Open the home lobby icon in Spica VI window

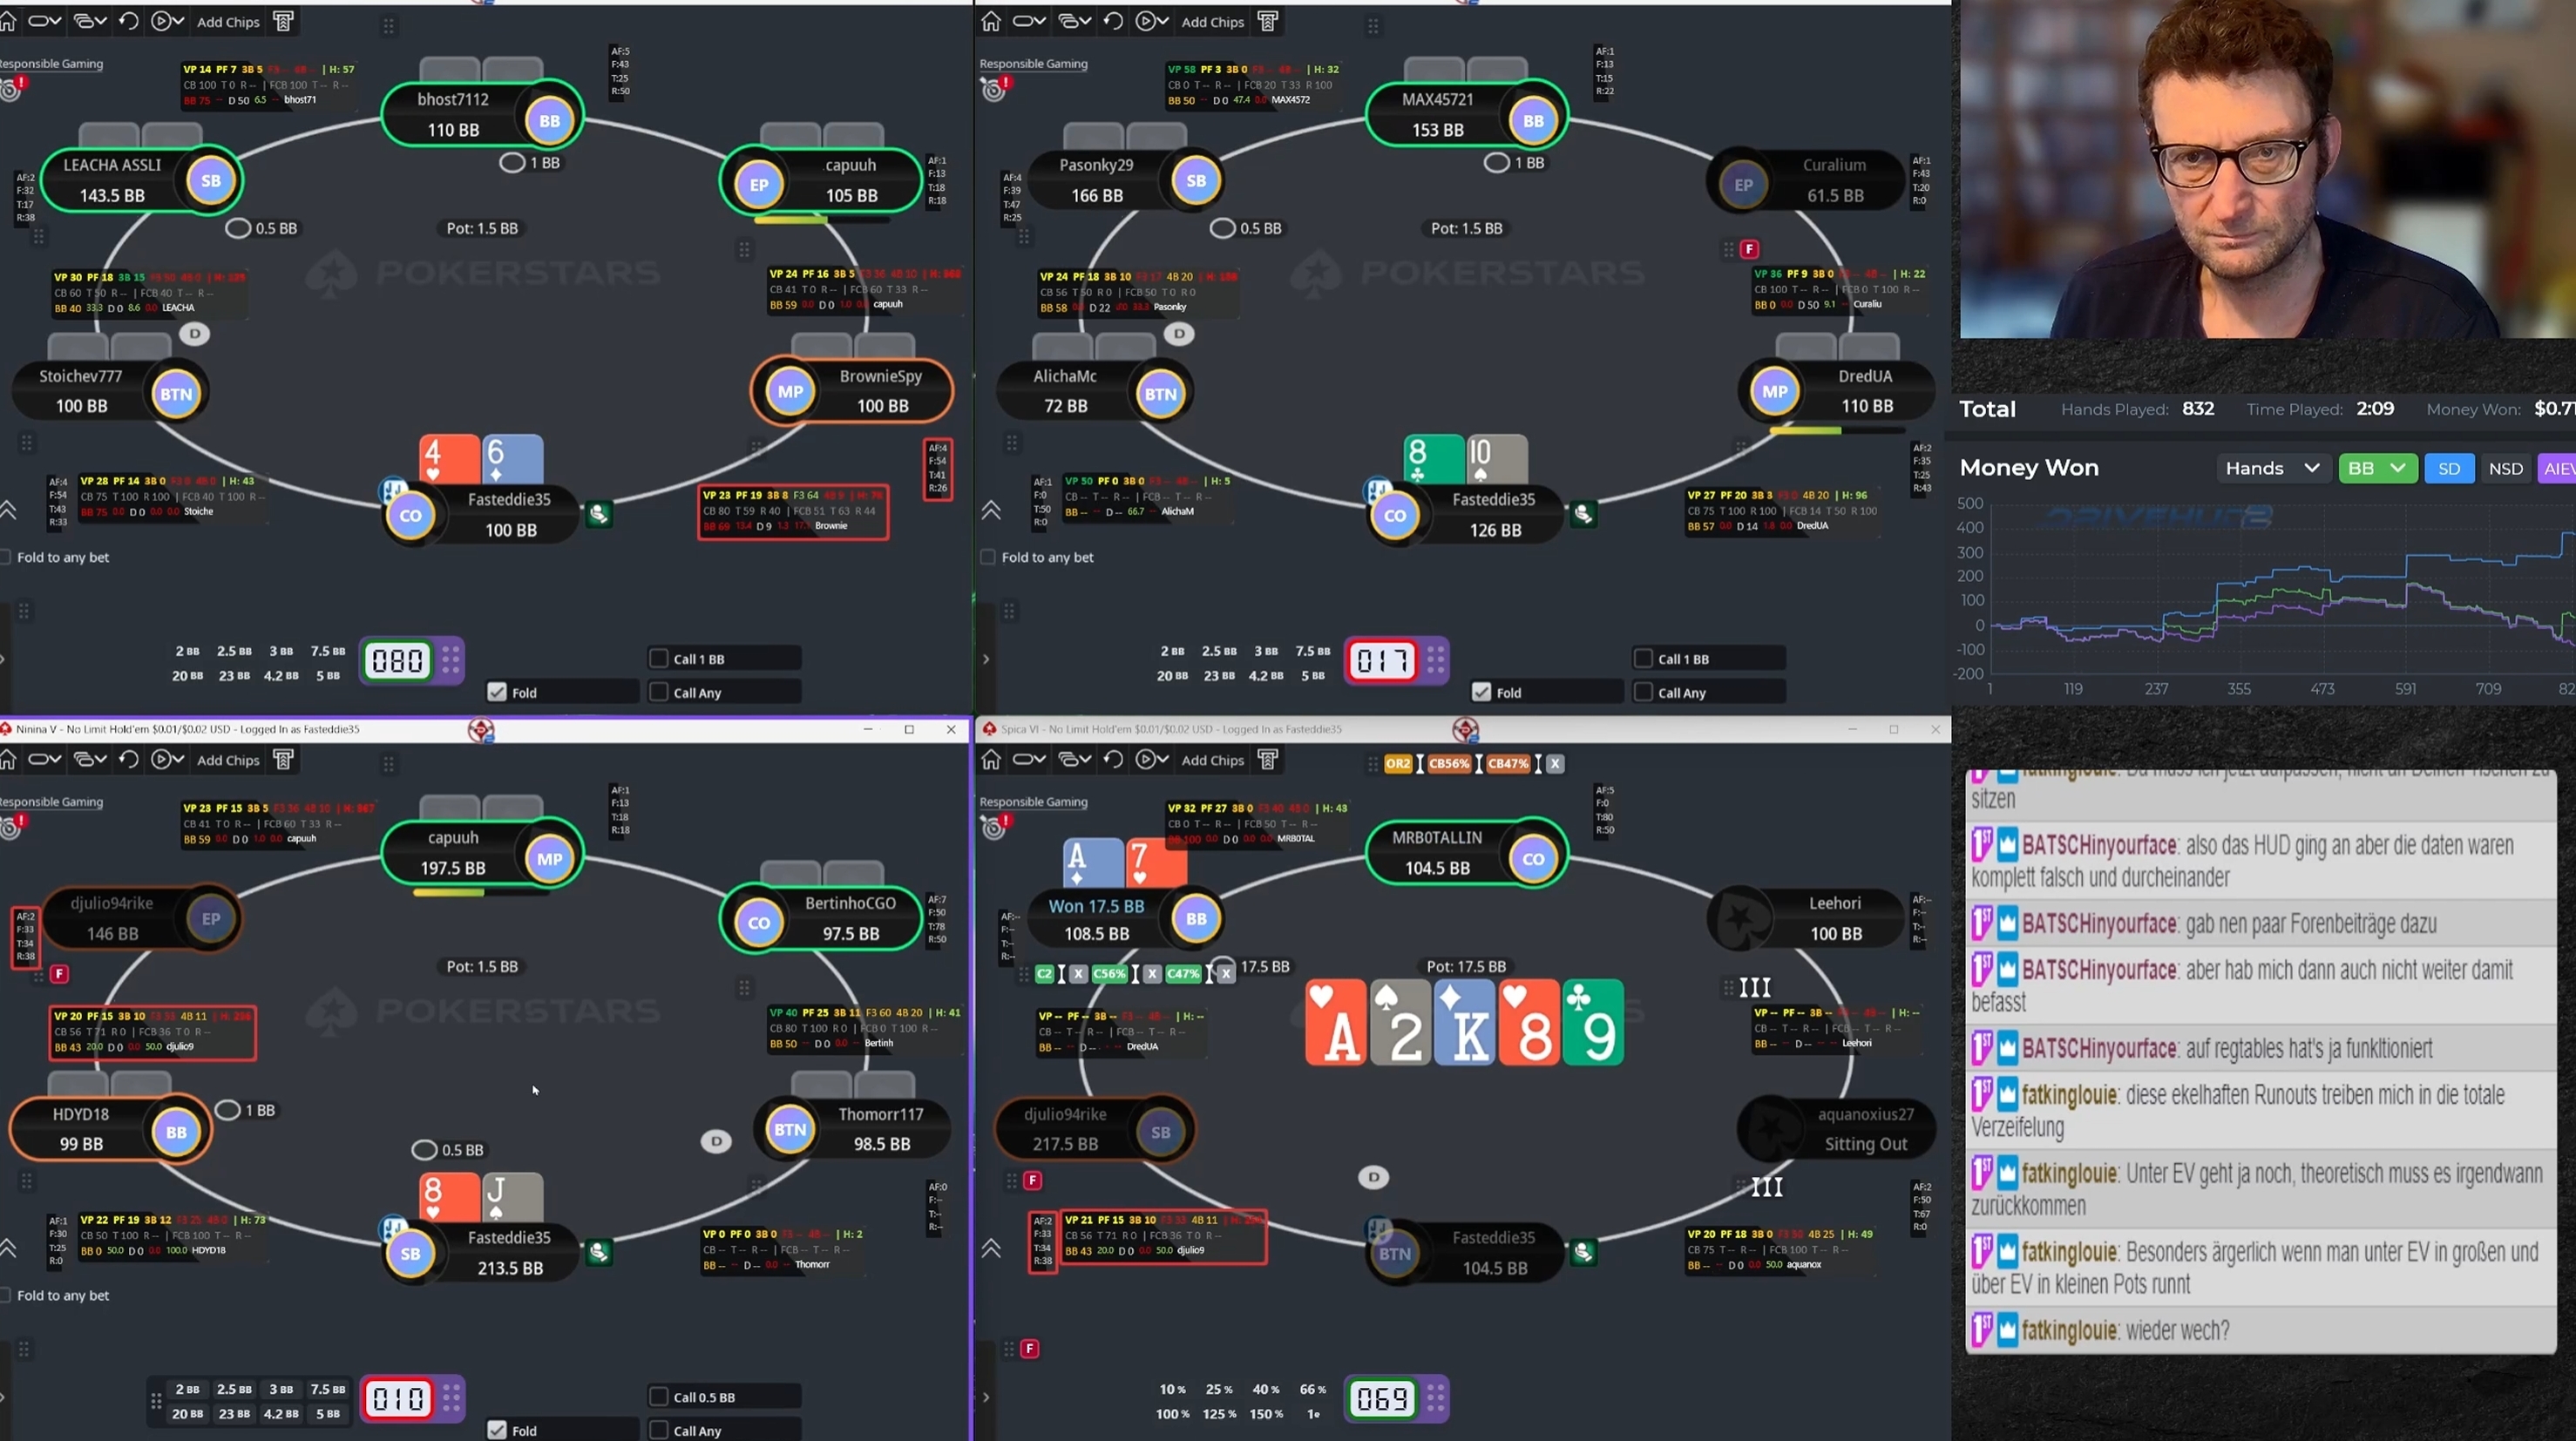991,760
